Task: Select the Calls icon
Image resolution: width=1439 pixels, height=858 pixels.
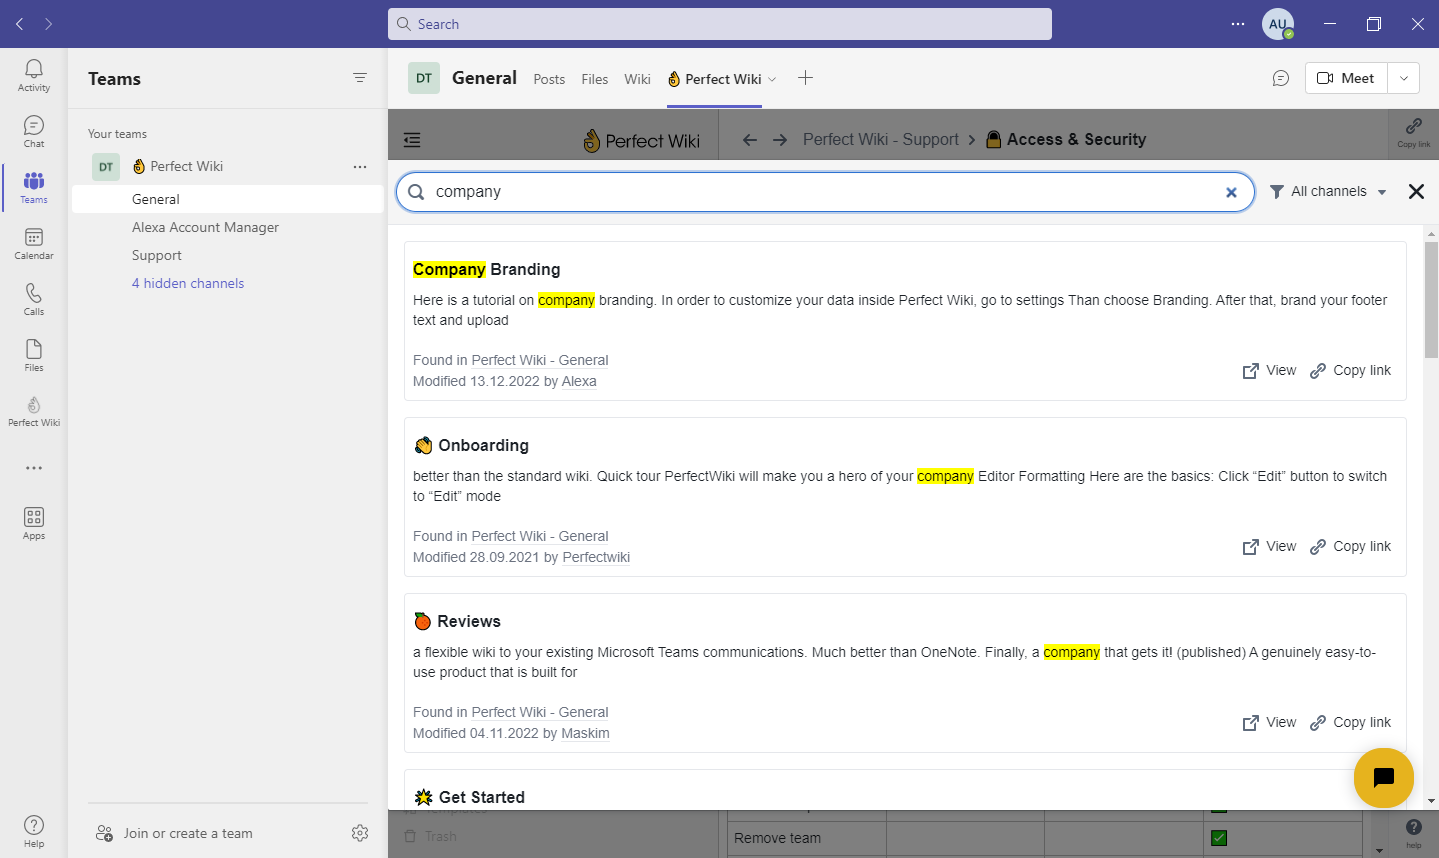Action: [x=33, y=297]
